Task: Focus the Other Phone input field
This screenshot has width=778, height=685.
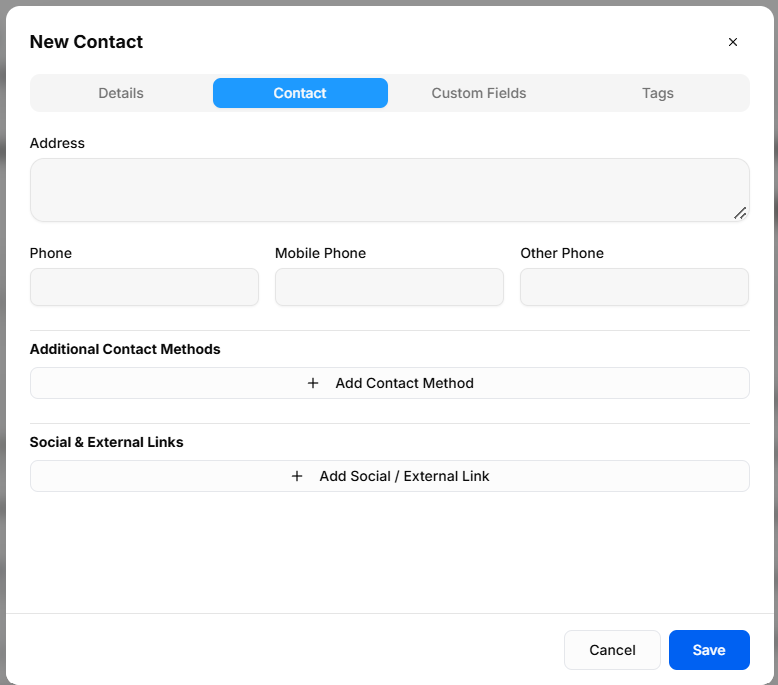Action: [x=634, y=287]
